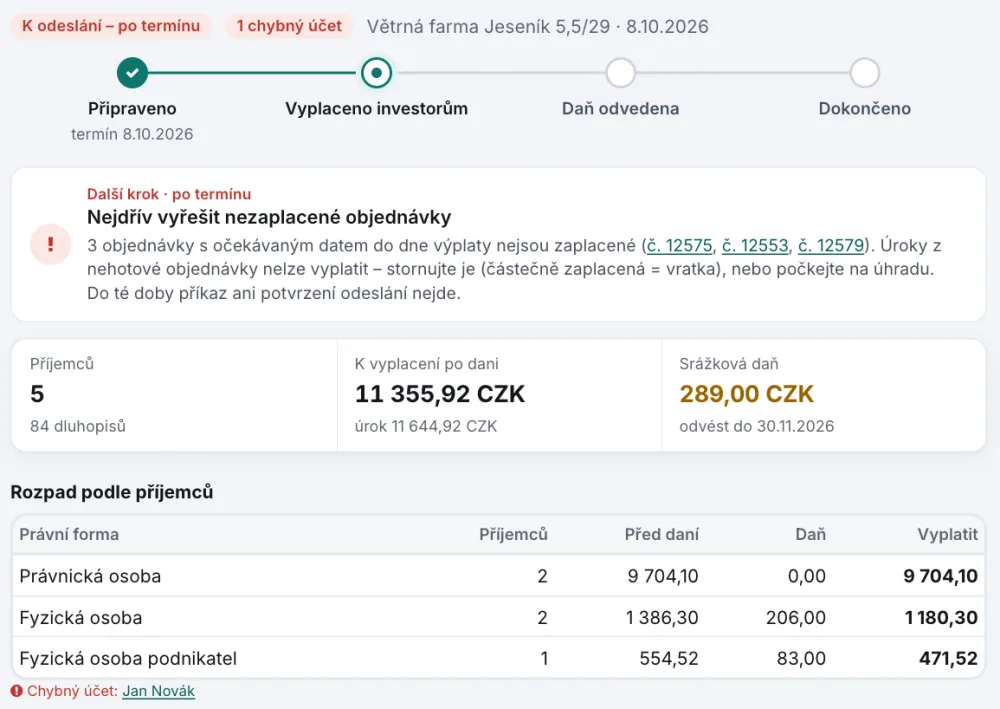
Task: Click the 'Vyplaceno investorům' step label
Action: tap(376, 108)
